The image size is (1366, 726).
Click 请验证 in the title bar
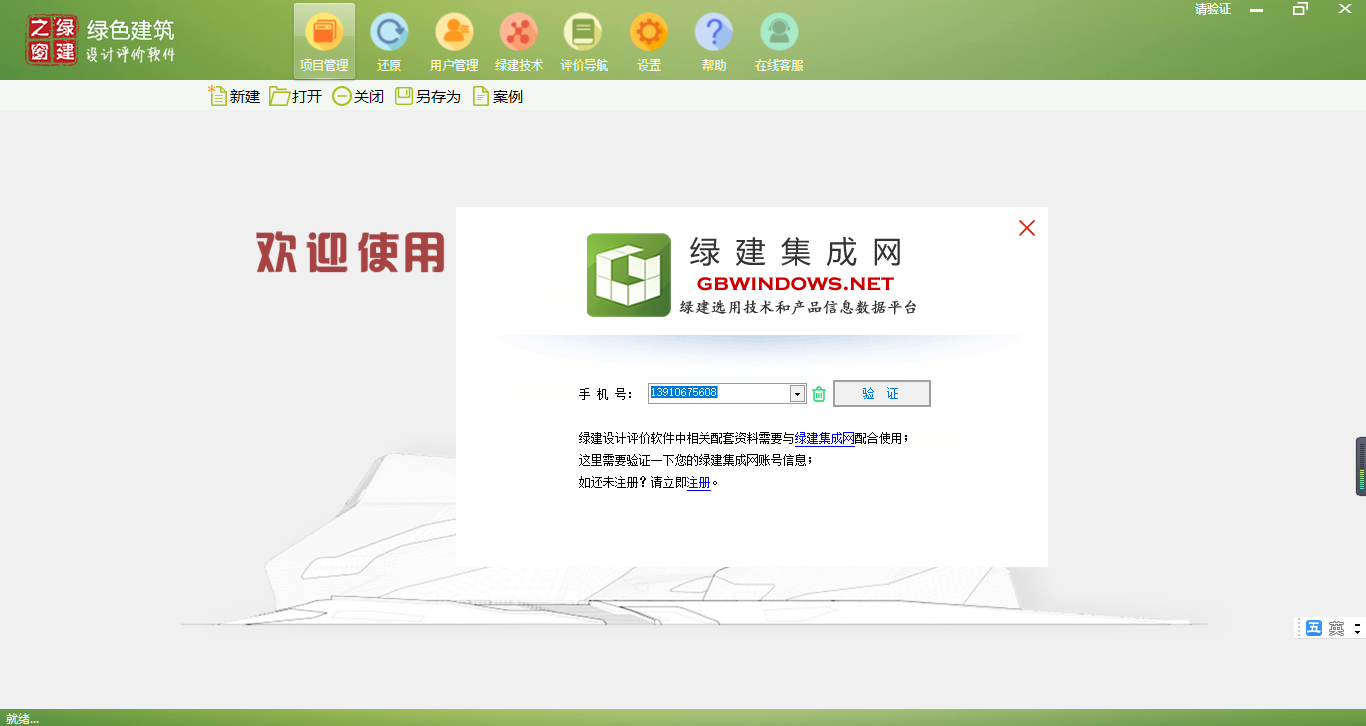click(1213, 9)
